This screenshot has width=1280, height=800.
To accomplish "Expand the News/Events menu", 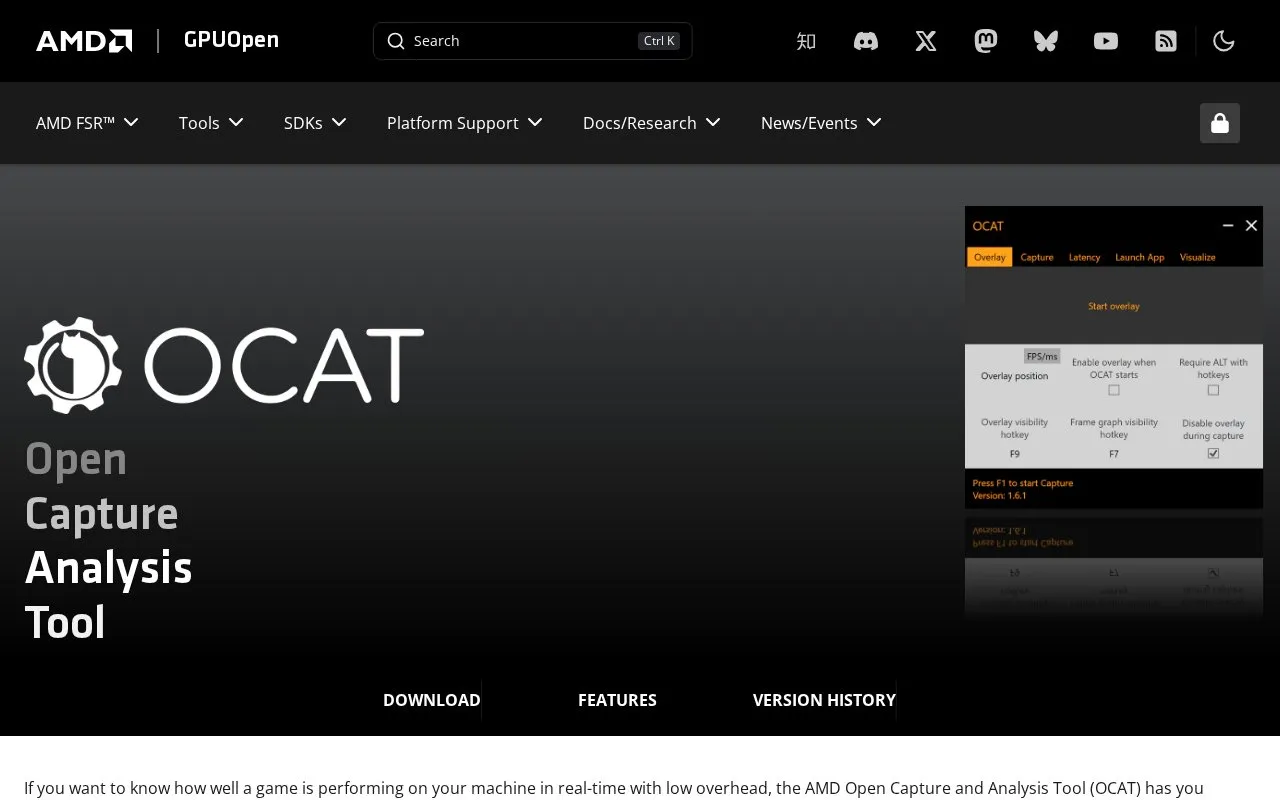I will click(x=821, y=123).
